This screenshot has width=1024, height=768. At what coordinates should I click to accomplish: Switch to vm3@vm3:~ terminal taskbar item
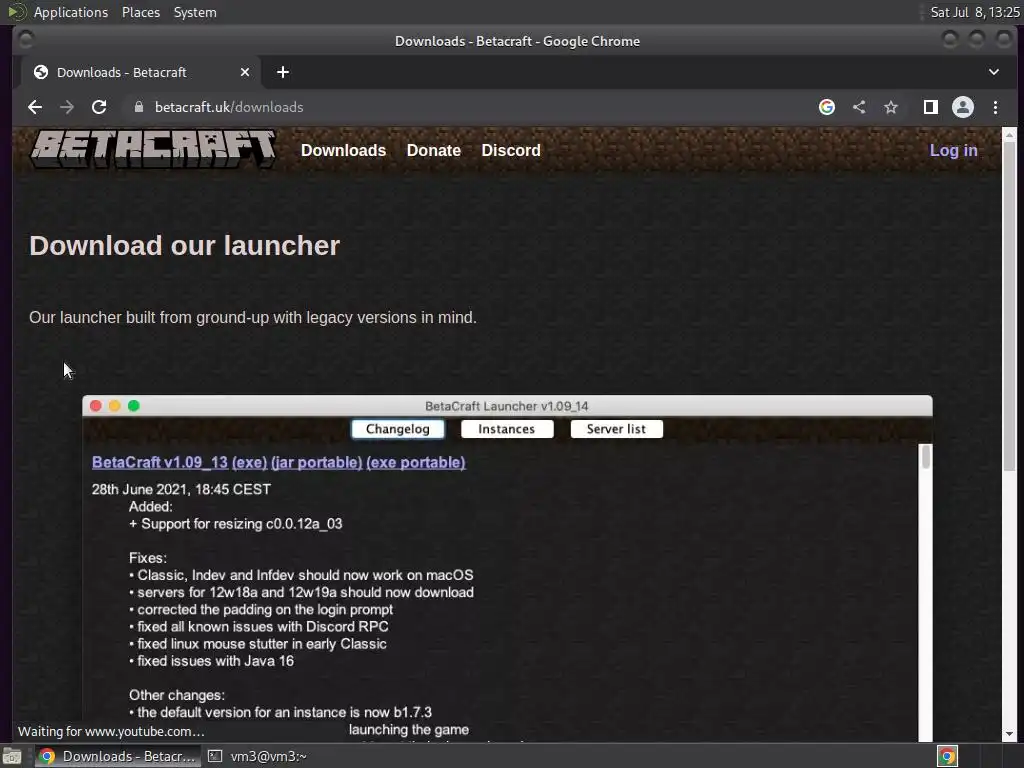(257, 756)
